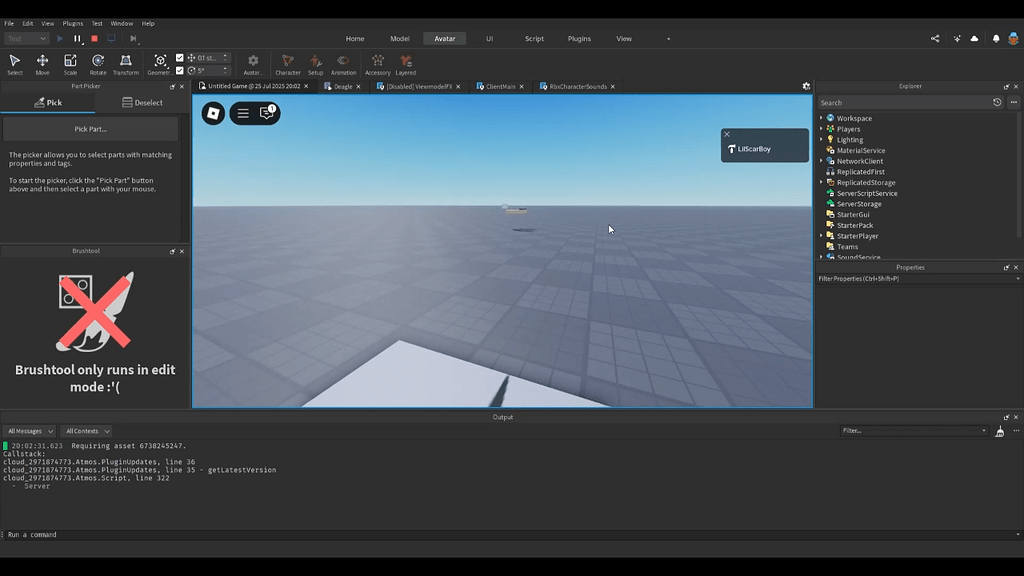Screen dimensions: 1024x576
Task: Click the step forward playback icon
Action: 133,39
